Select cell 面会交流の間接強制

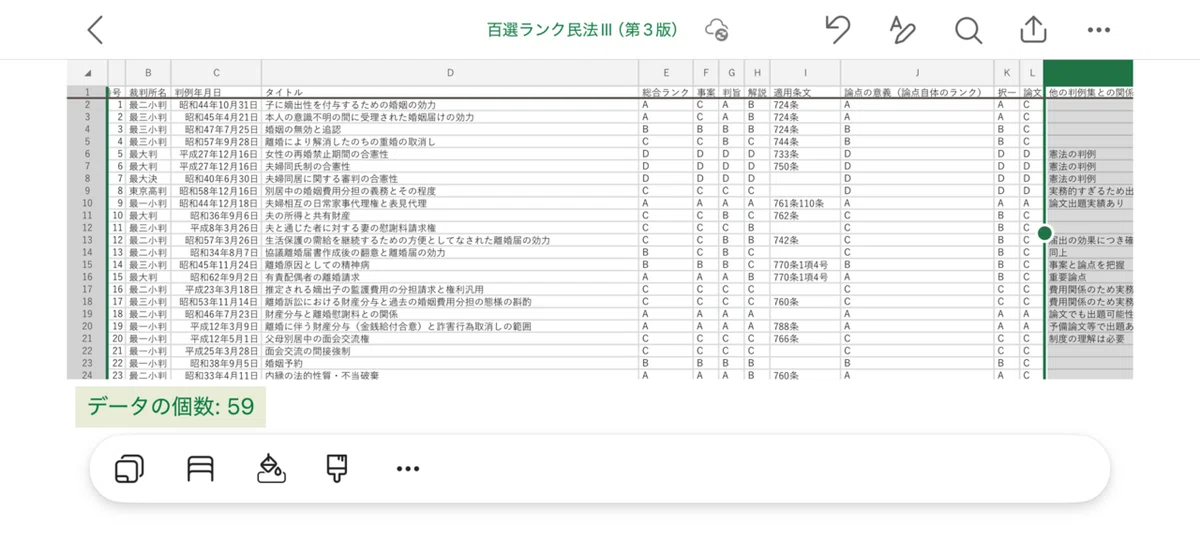click(x=450, y=351)
